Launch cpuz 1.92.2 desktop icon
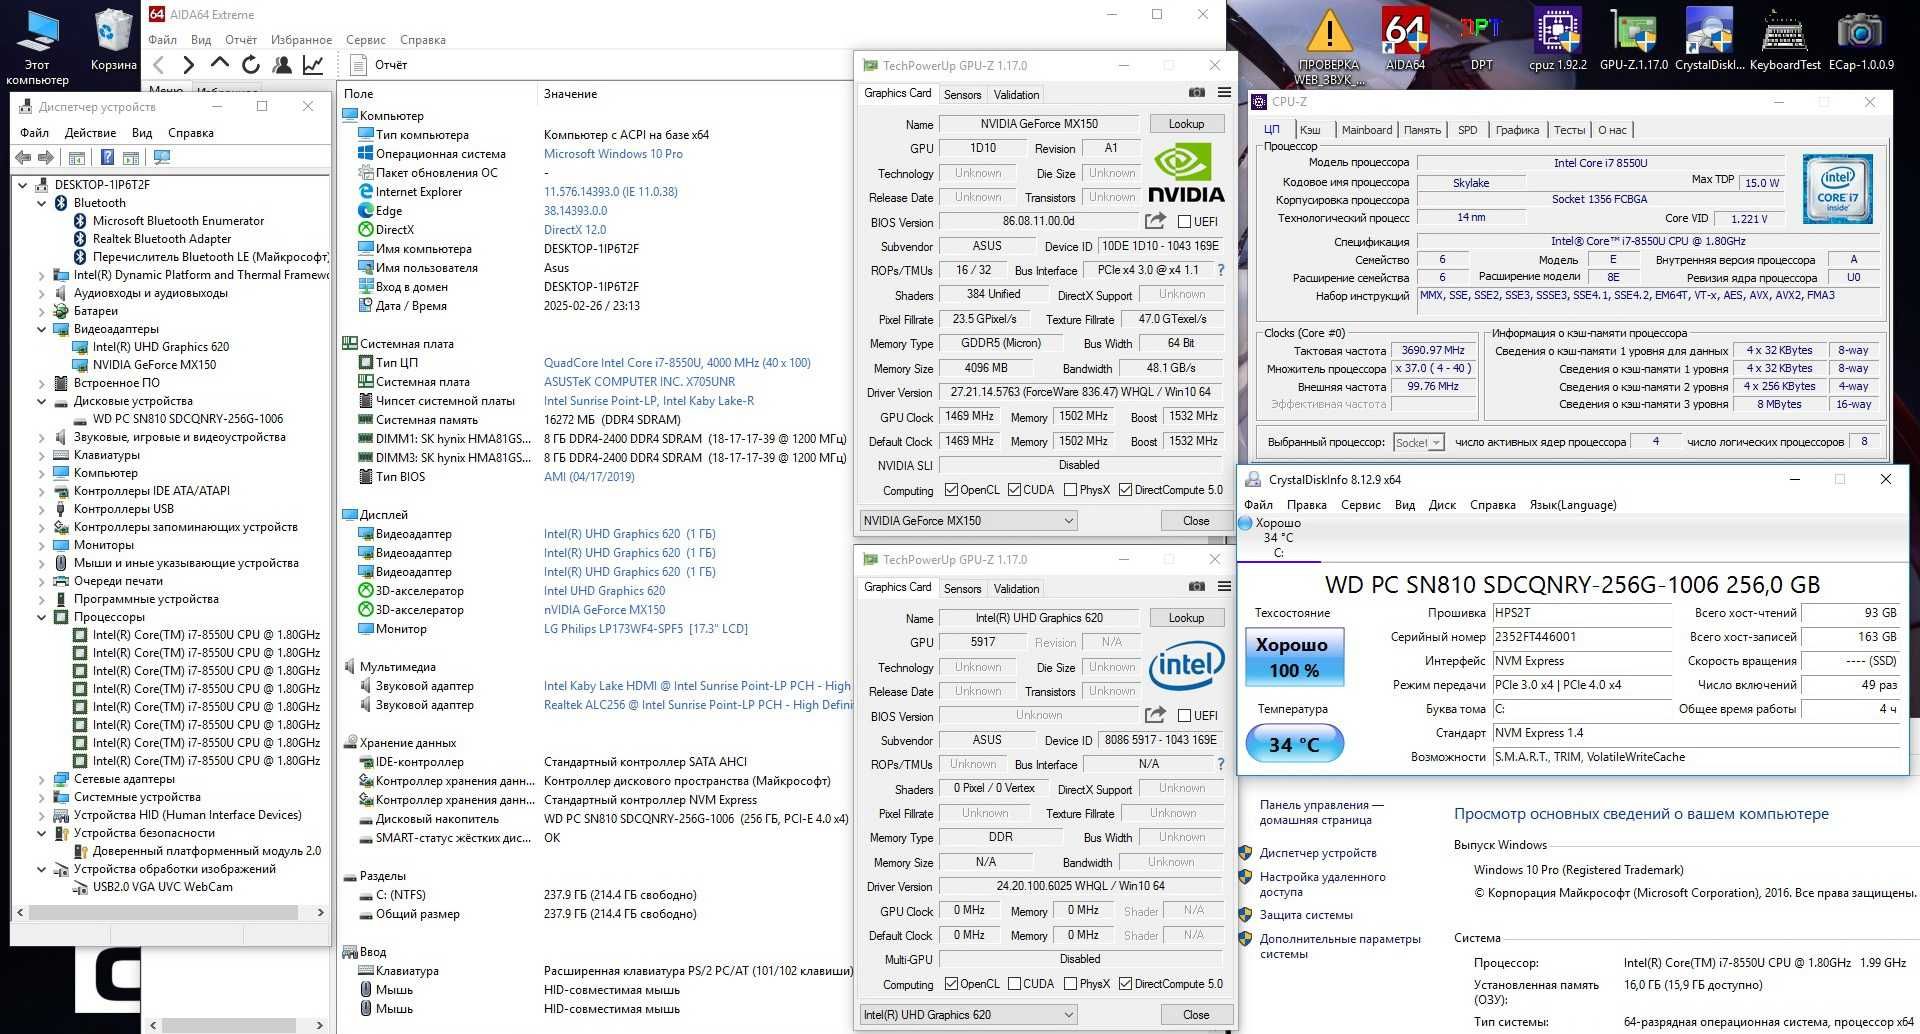 [x=1557, y=40]
